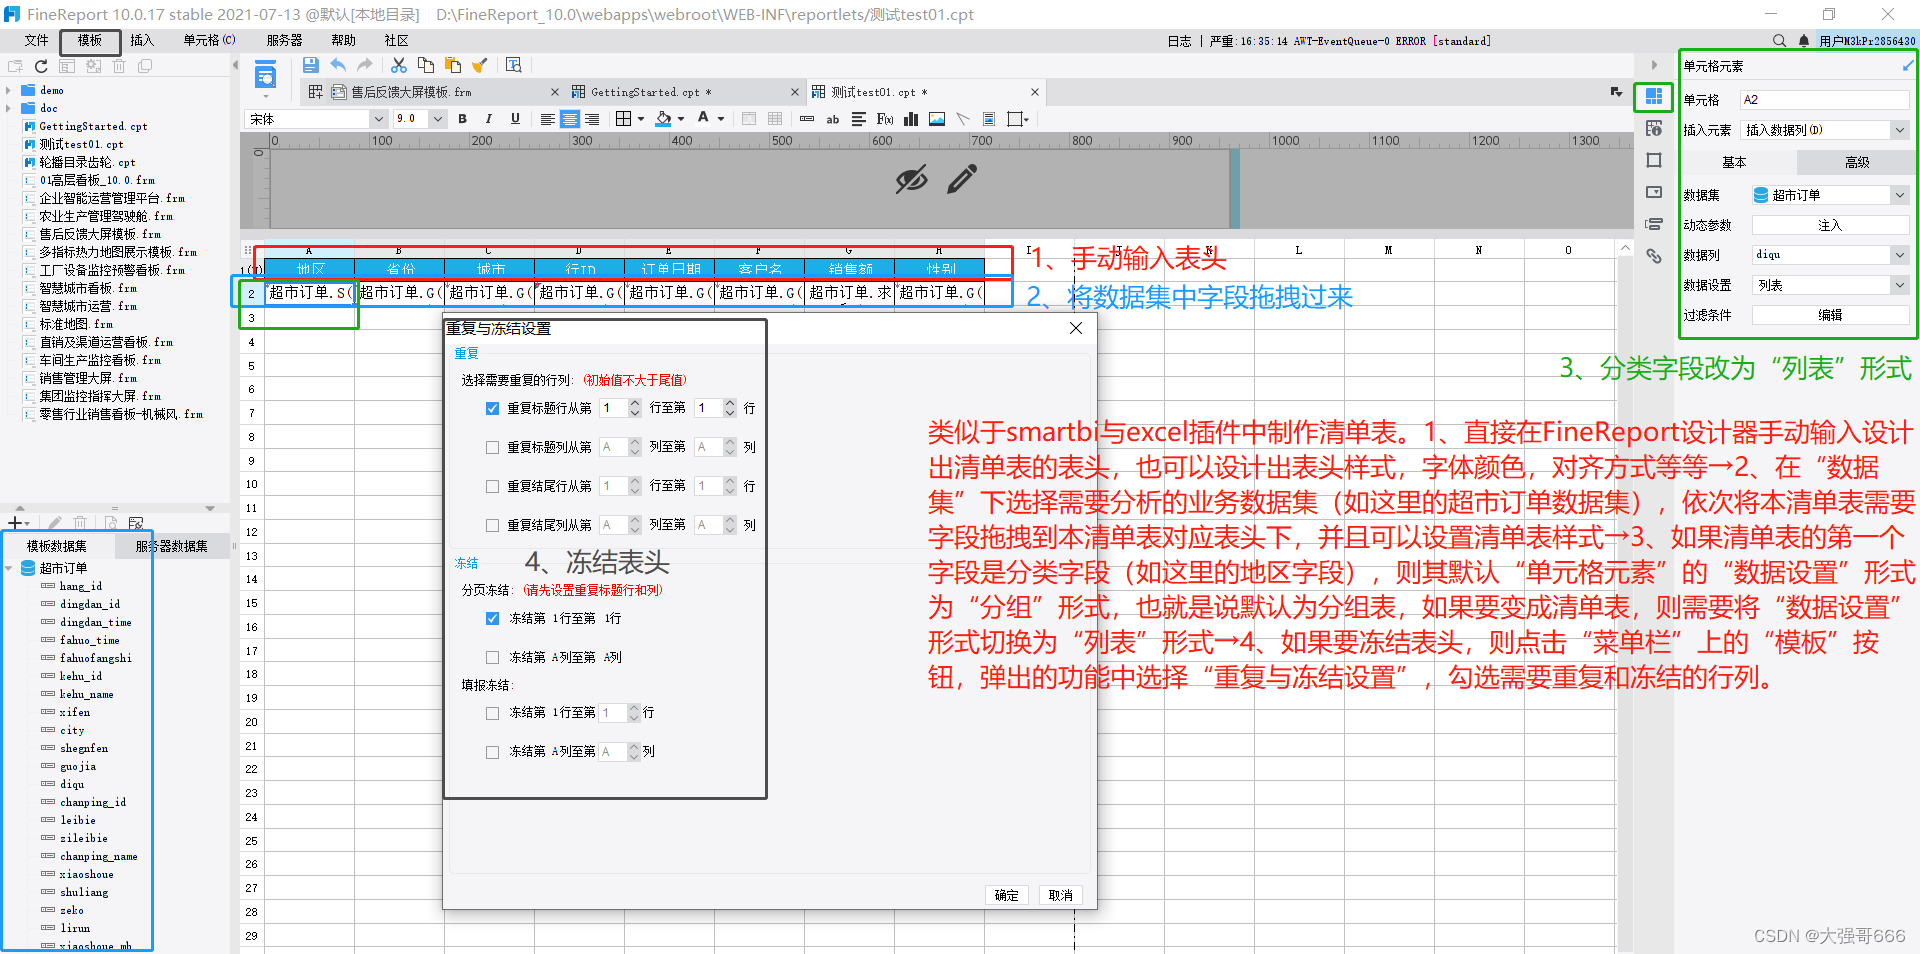Toggle the parameter pane hidden-eye icon
This screenshot has height=954, width=1920.
(x=911, y=180)
